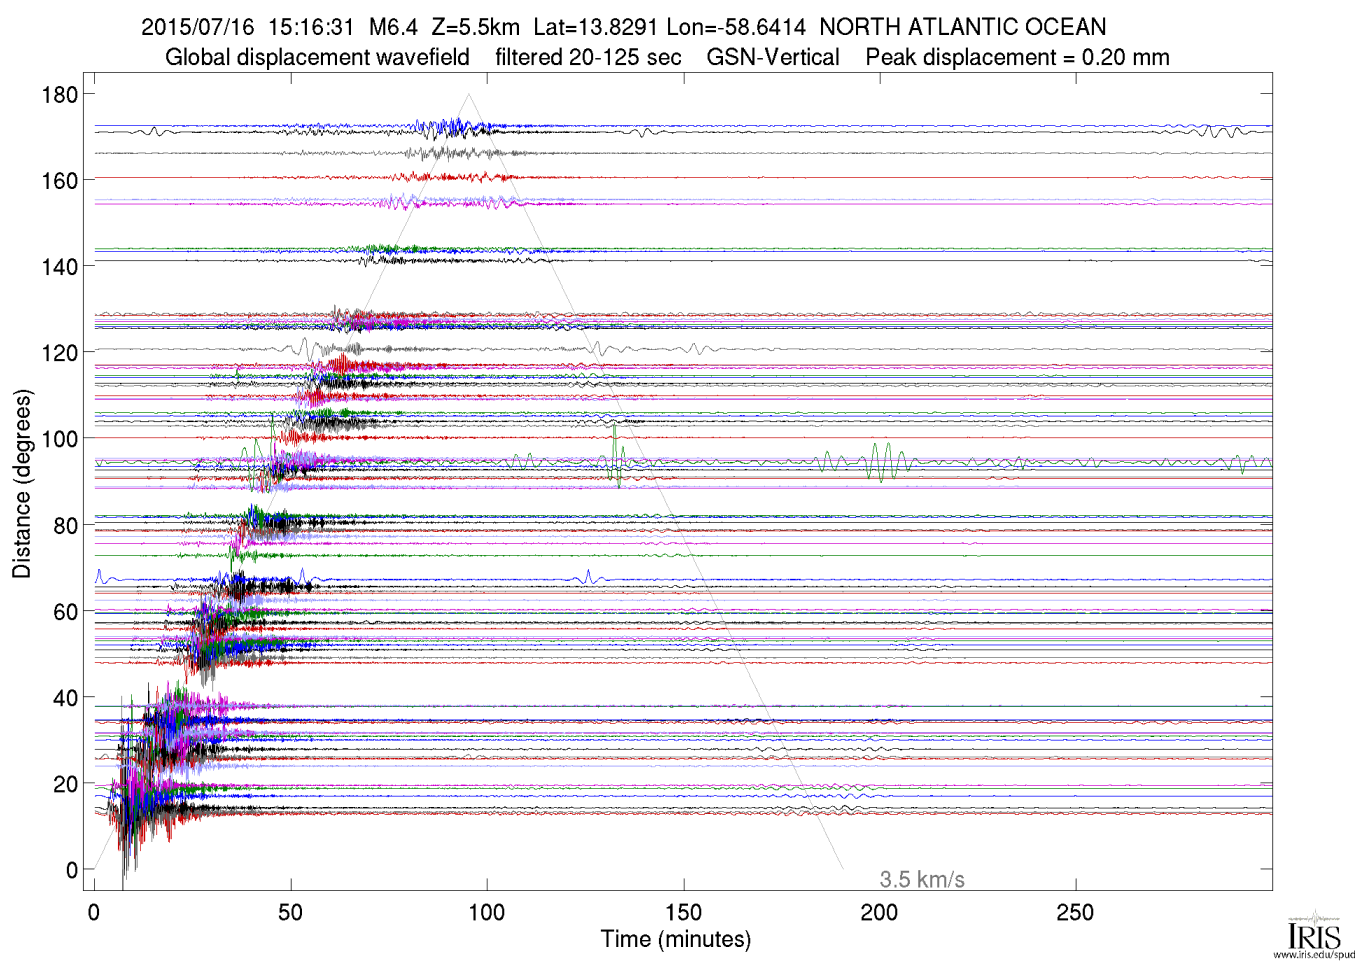
Task: Click the Distance (degrees) axis label
Action: [x=21, y=484]
